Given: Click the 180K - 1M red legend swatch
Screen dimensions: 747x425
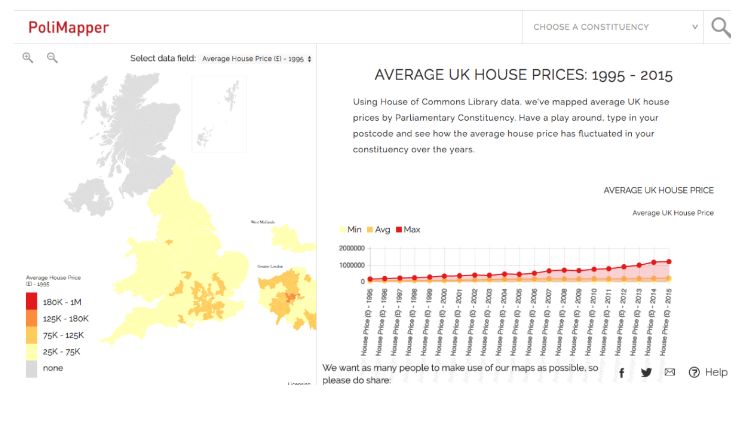Looking at the screenshot, I should pyautogui.click(x=33, y=301).
